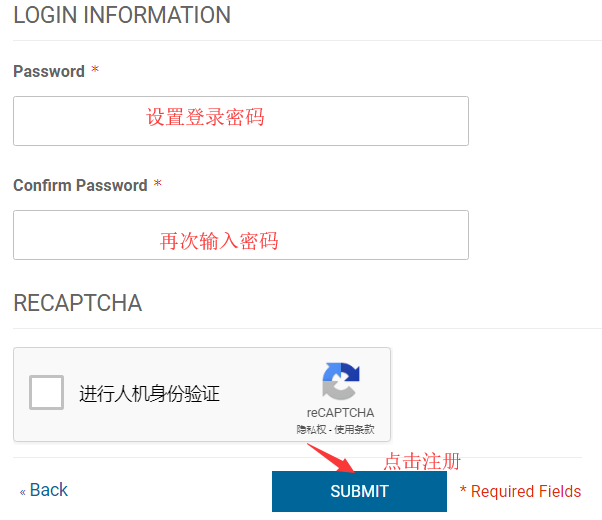Click the red 再次输入密码 hint text

219,241
